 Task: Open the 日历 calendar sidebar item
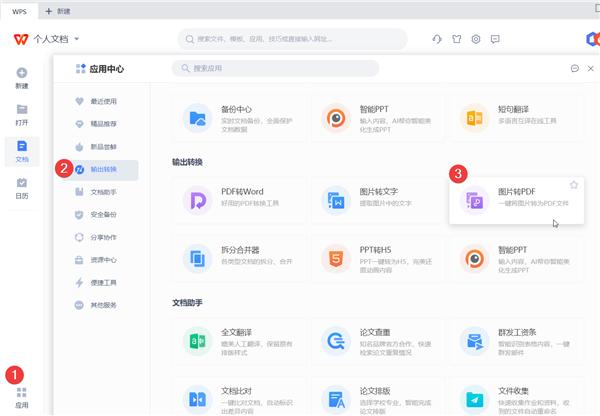point(22,187)
